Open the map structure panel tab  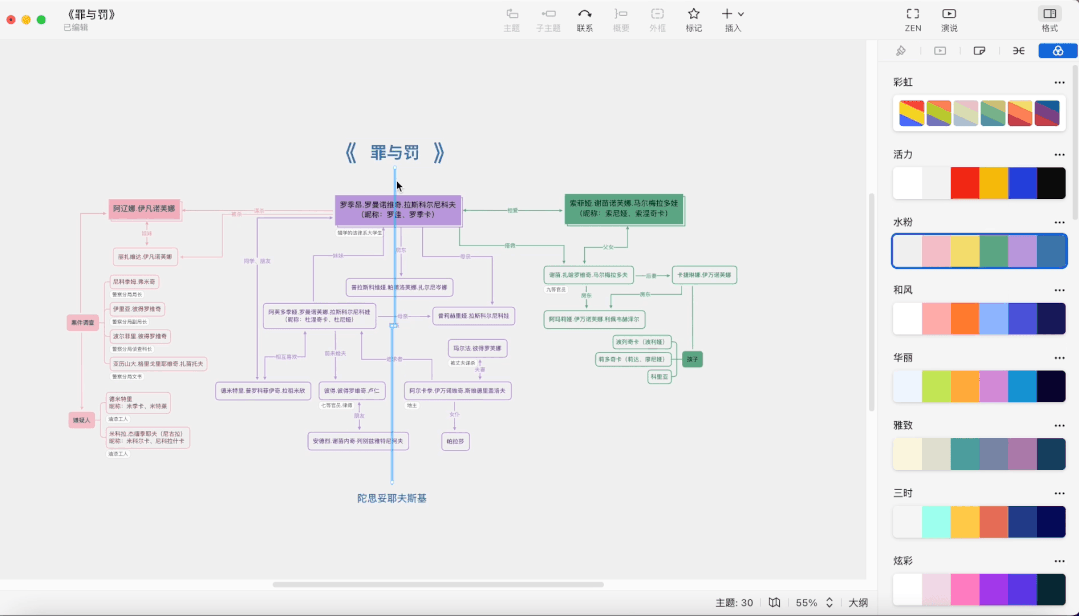tap(1018, 51)
